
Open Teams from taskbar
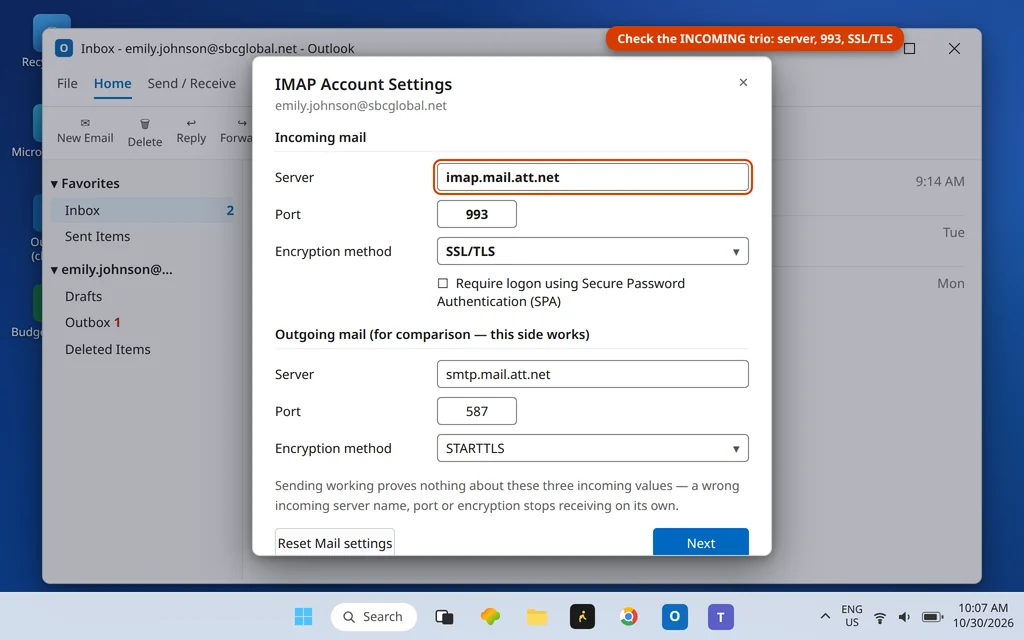click(x=721, y=616)
